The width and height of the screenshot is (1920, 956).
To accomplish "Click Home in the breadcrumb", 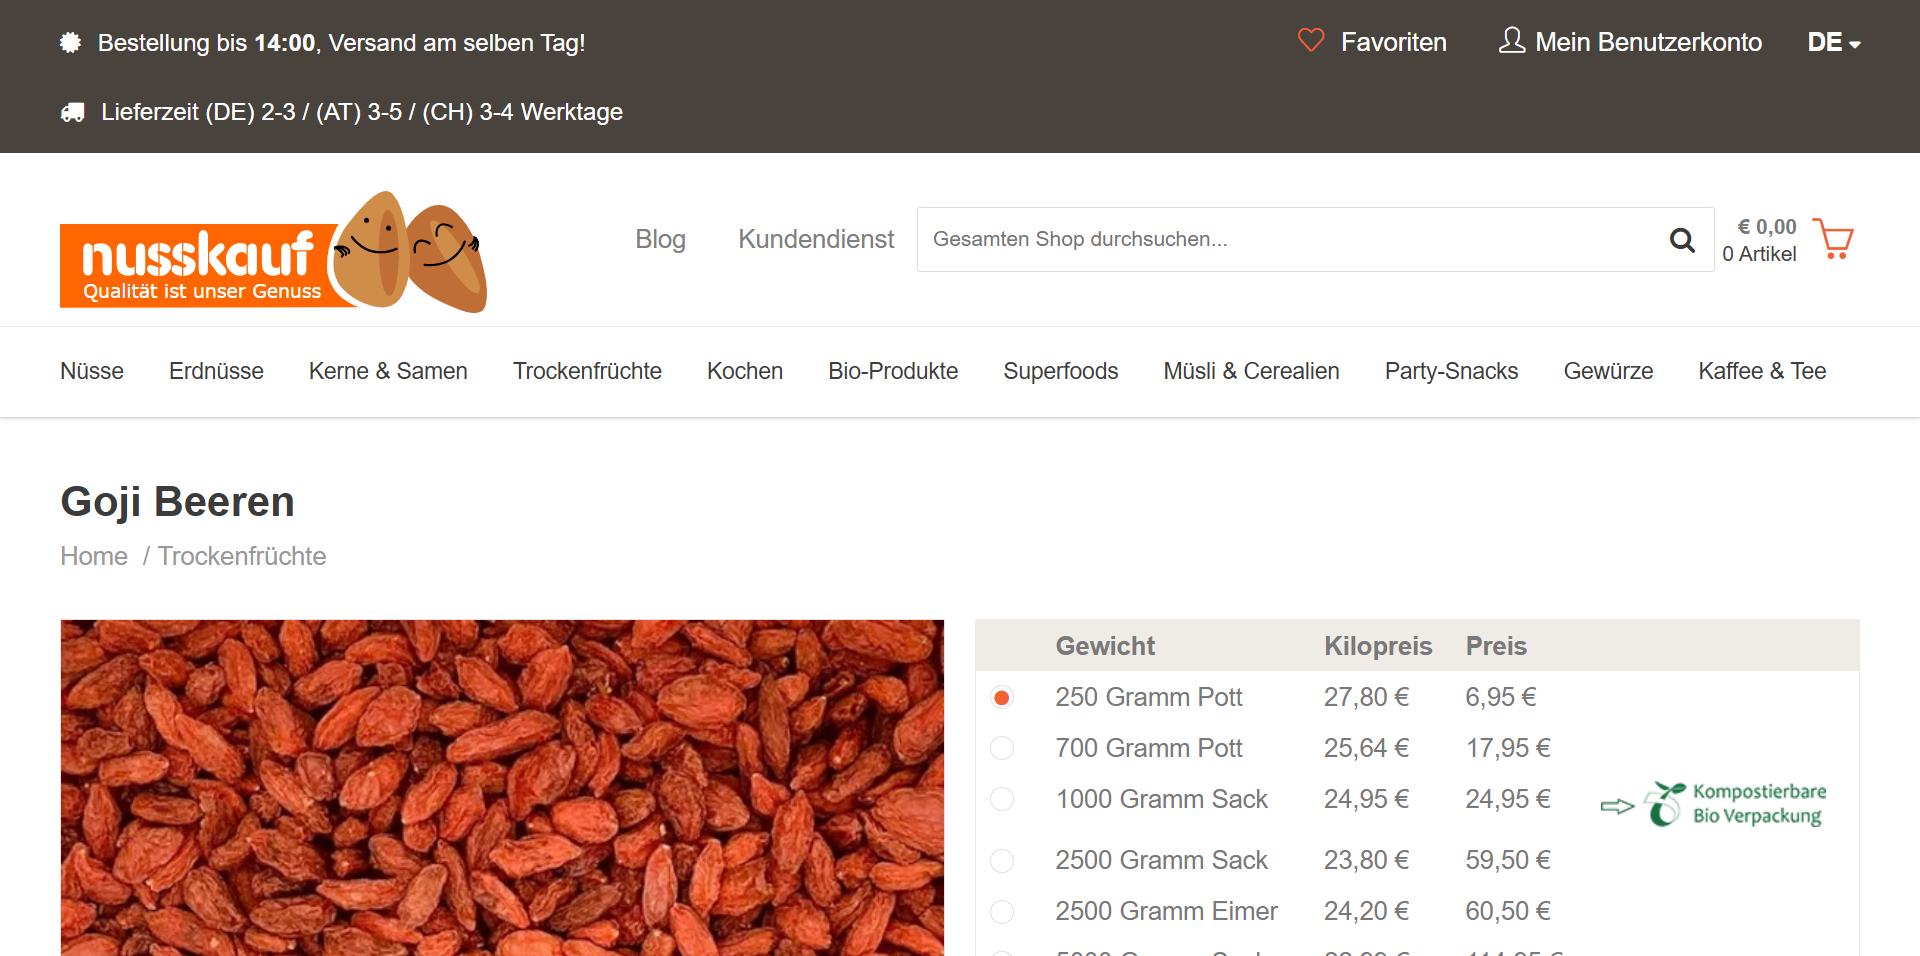I will pos(94,556).
